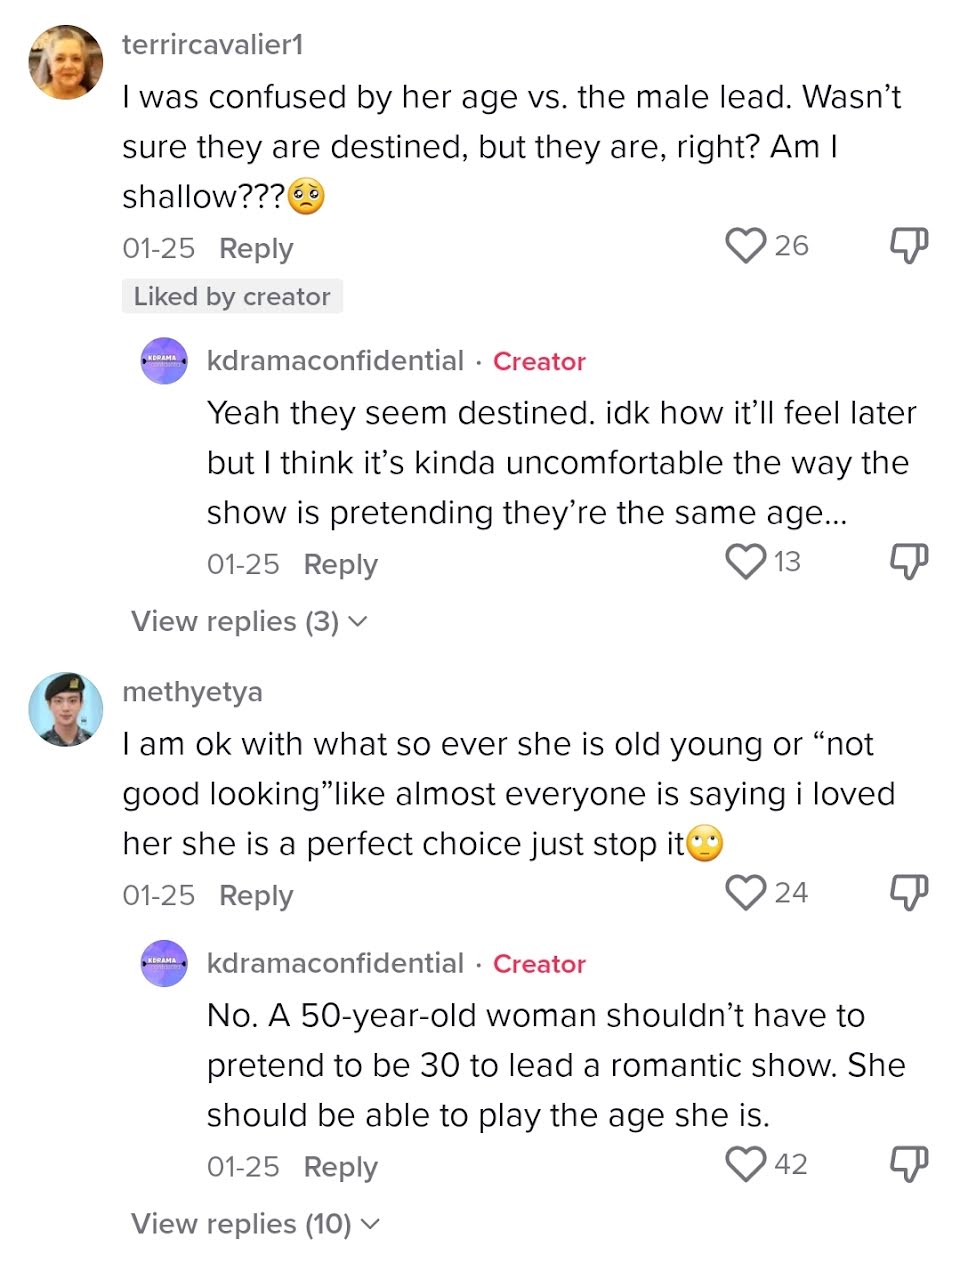960x1263 pixels.
Task: Heart the creator's 'Yeah they seem destined' reply
Action: 745,561
